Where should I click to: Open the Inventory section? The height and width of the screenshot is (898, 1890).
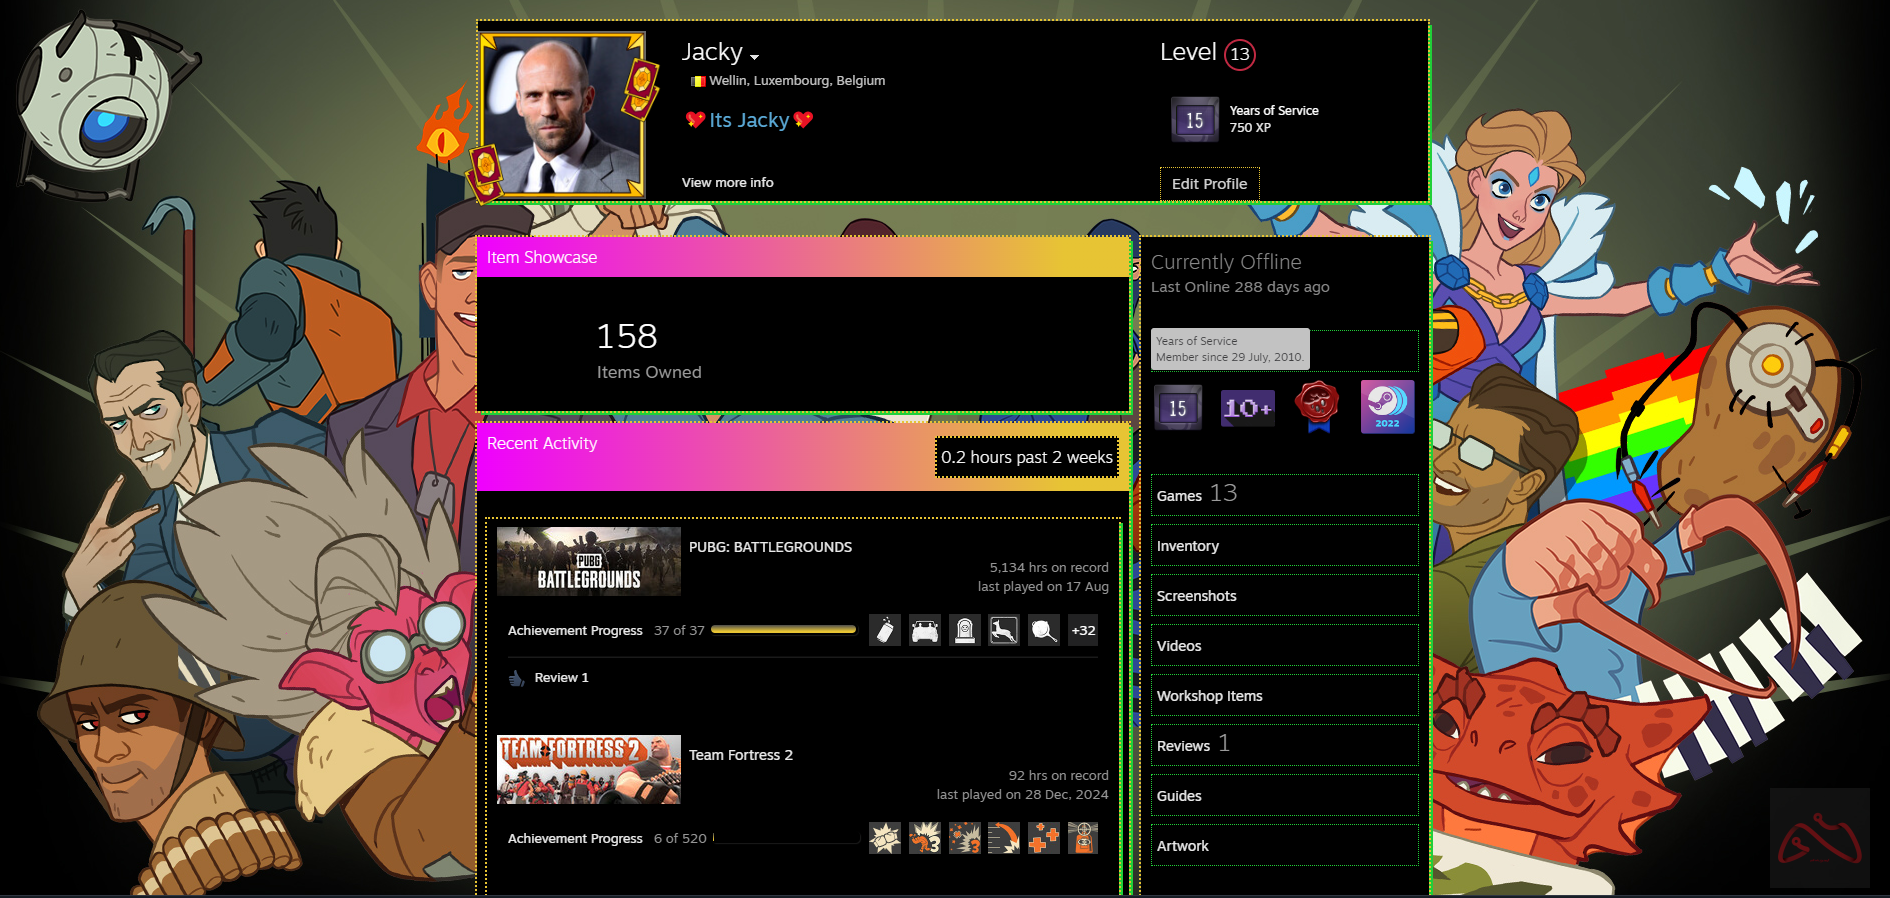[1188, 546]
